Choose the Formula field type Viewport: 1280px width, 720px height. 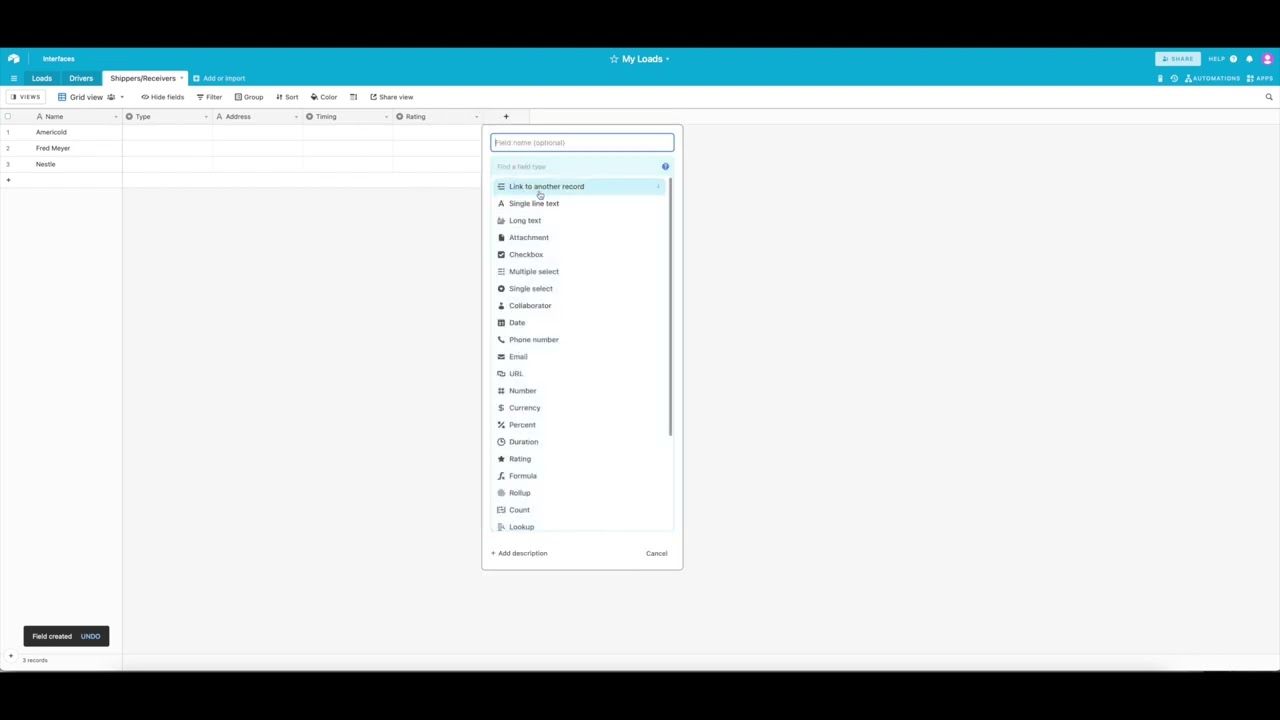(578, 476)
